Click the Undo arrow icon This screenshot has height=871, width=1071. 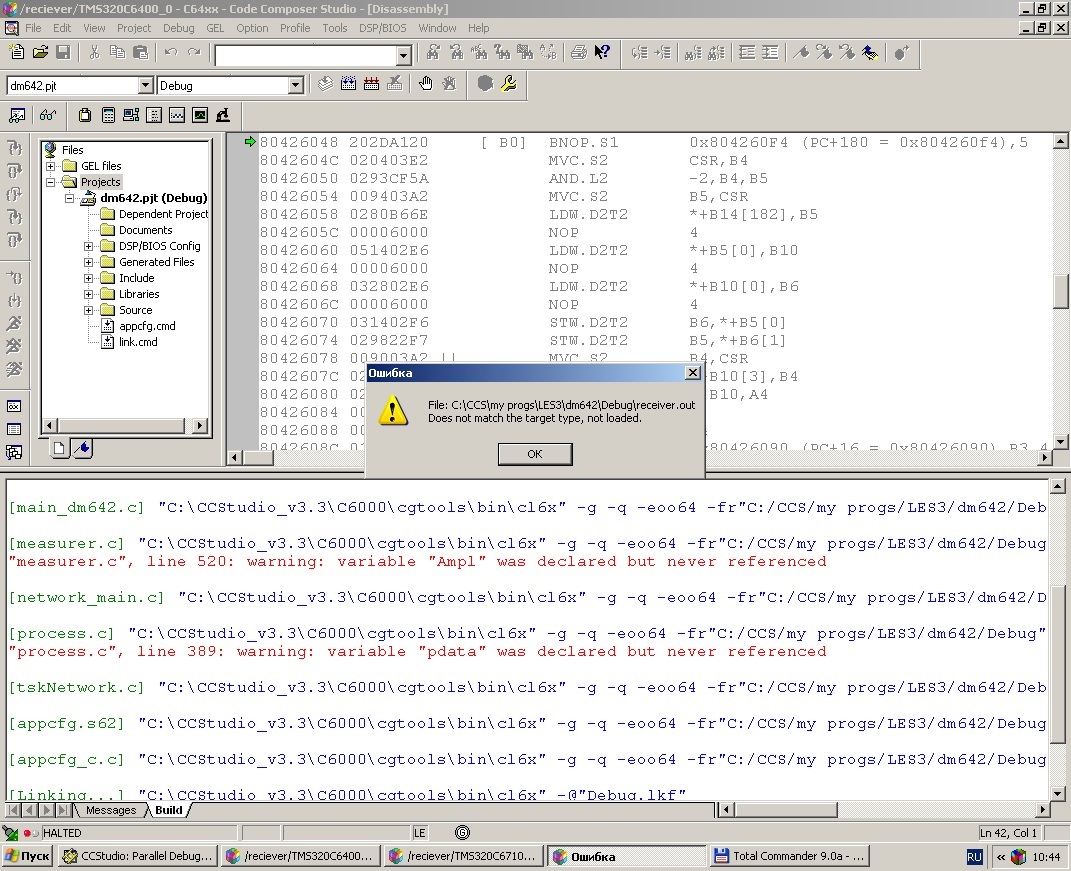click(171, 53)
